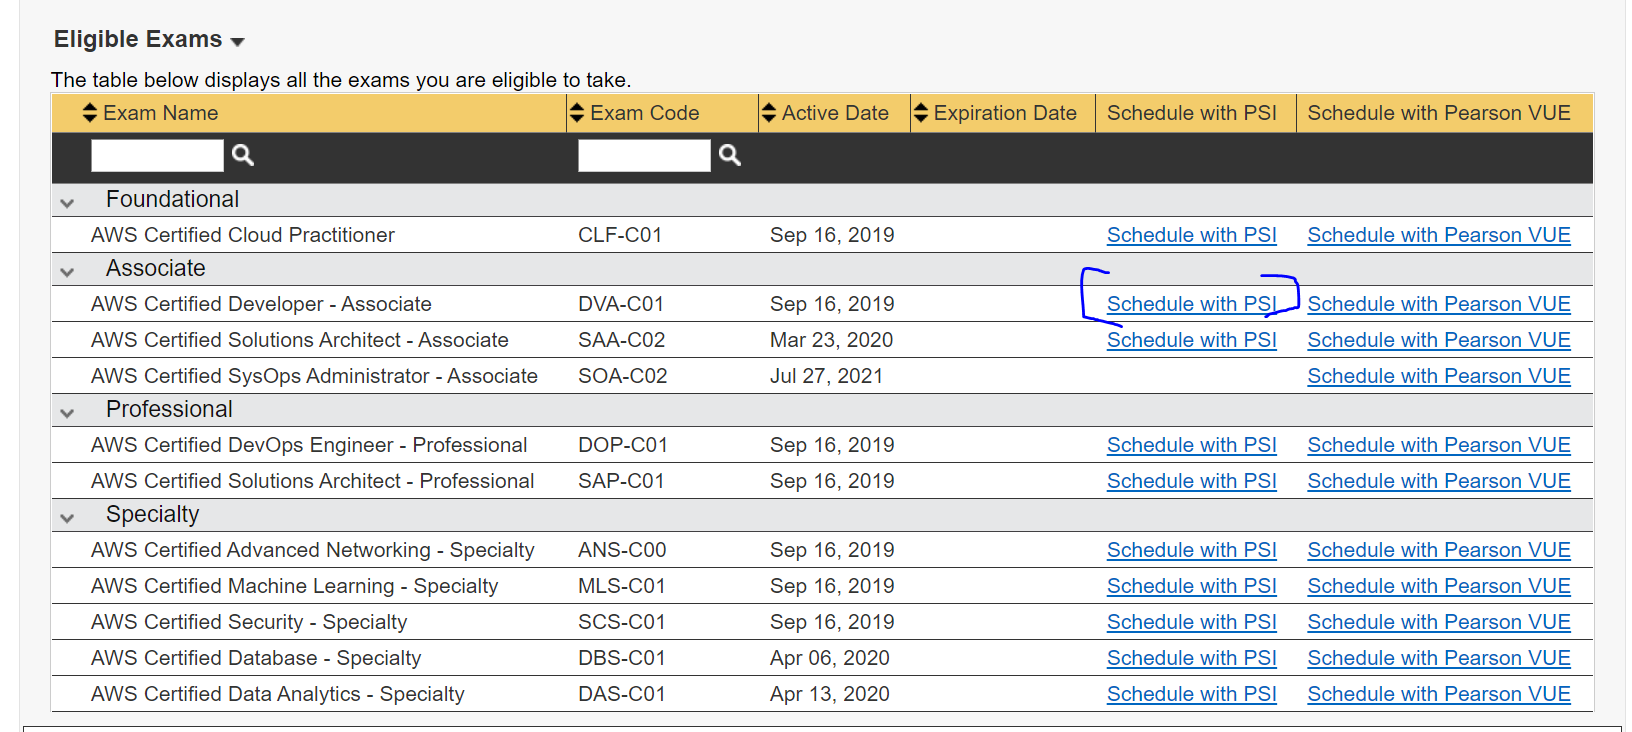This screenshot has width=1632, height=732.
Task: Collapse the Associate group chevron
Action: (67, 272)
